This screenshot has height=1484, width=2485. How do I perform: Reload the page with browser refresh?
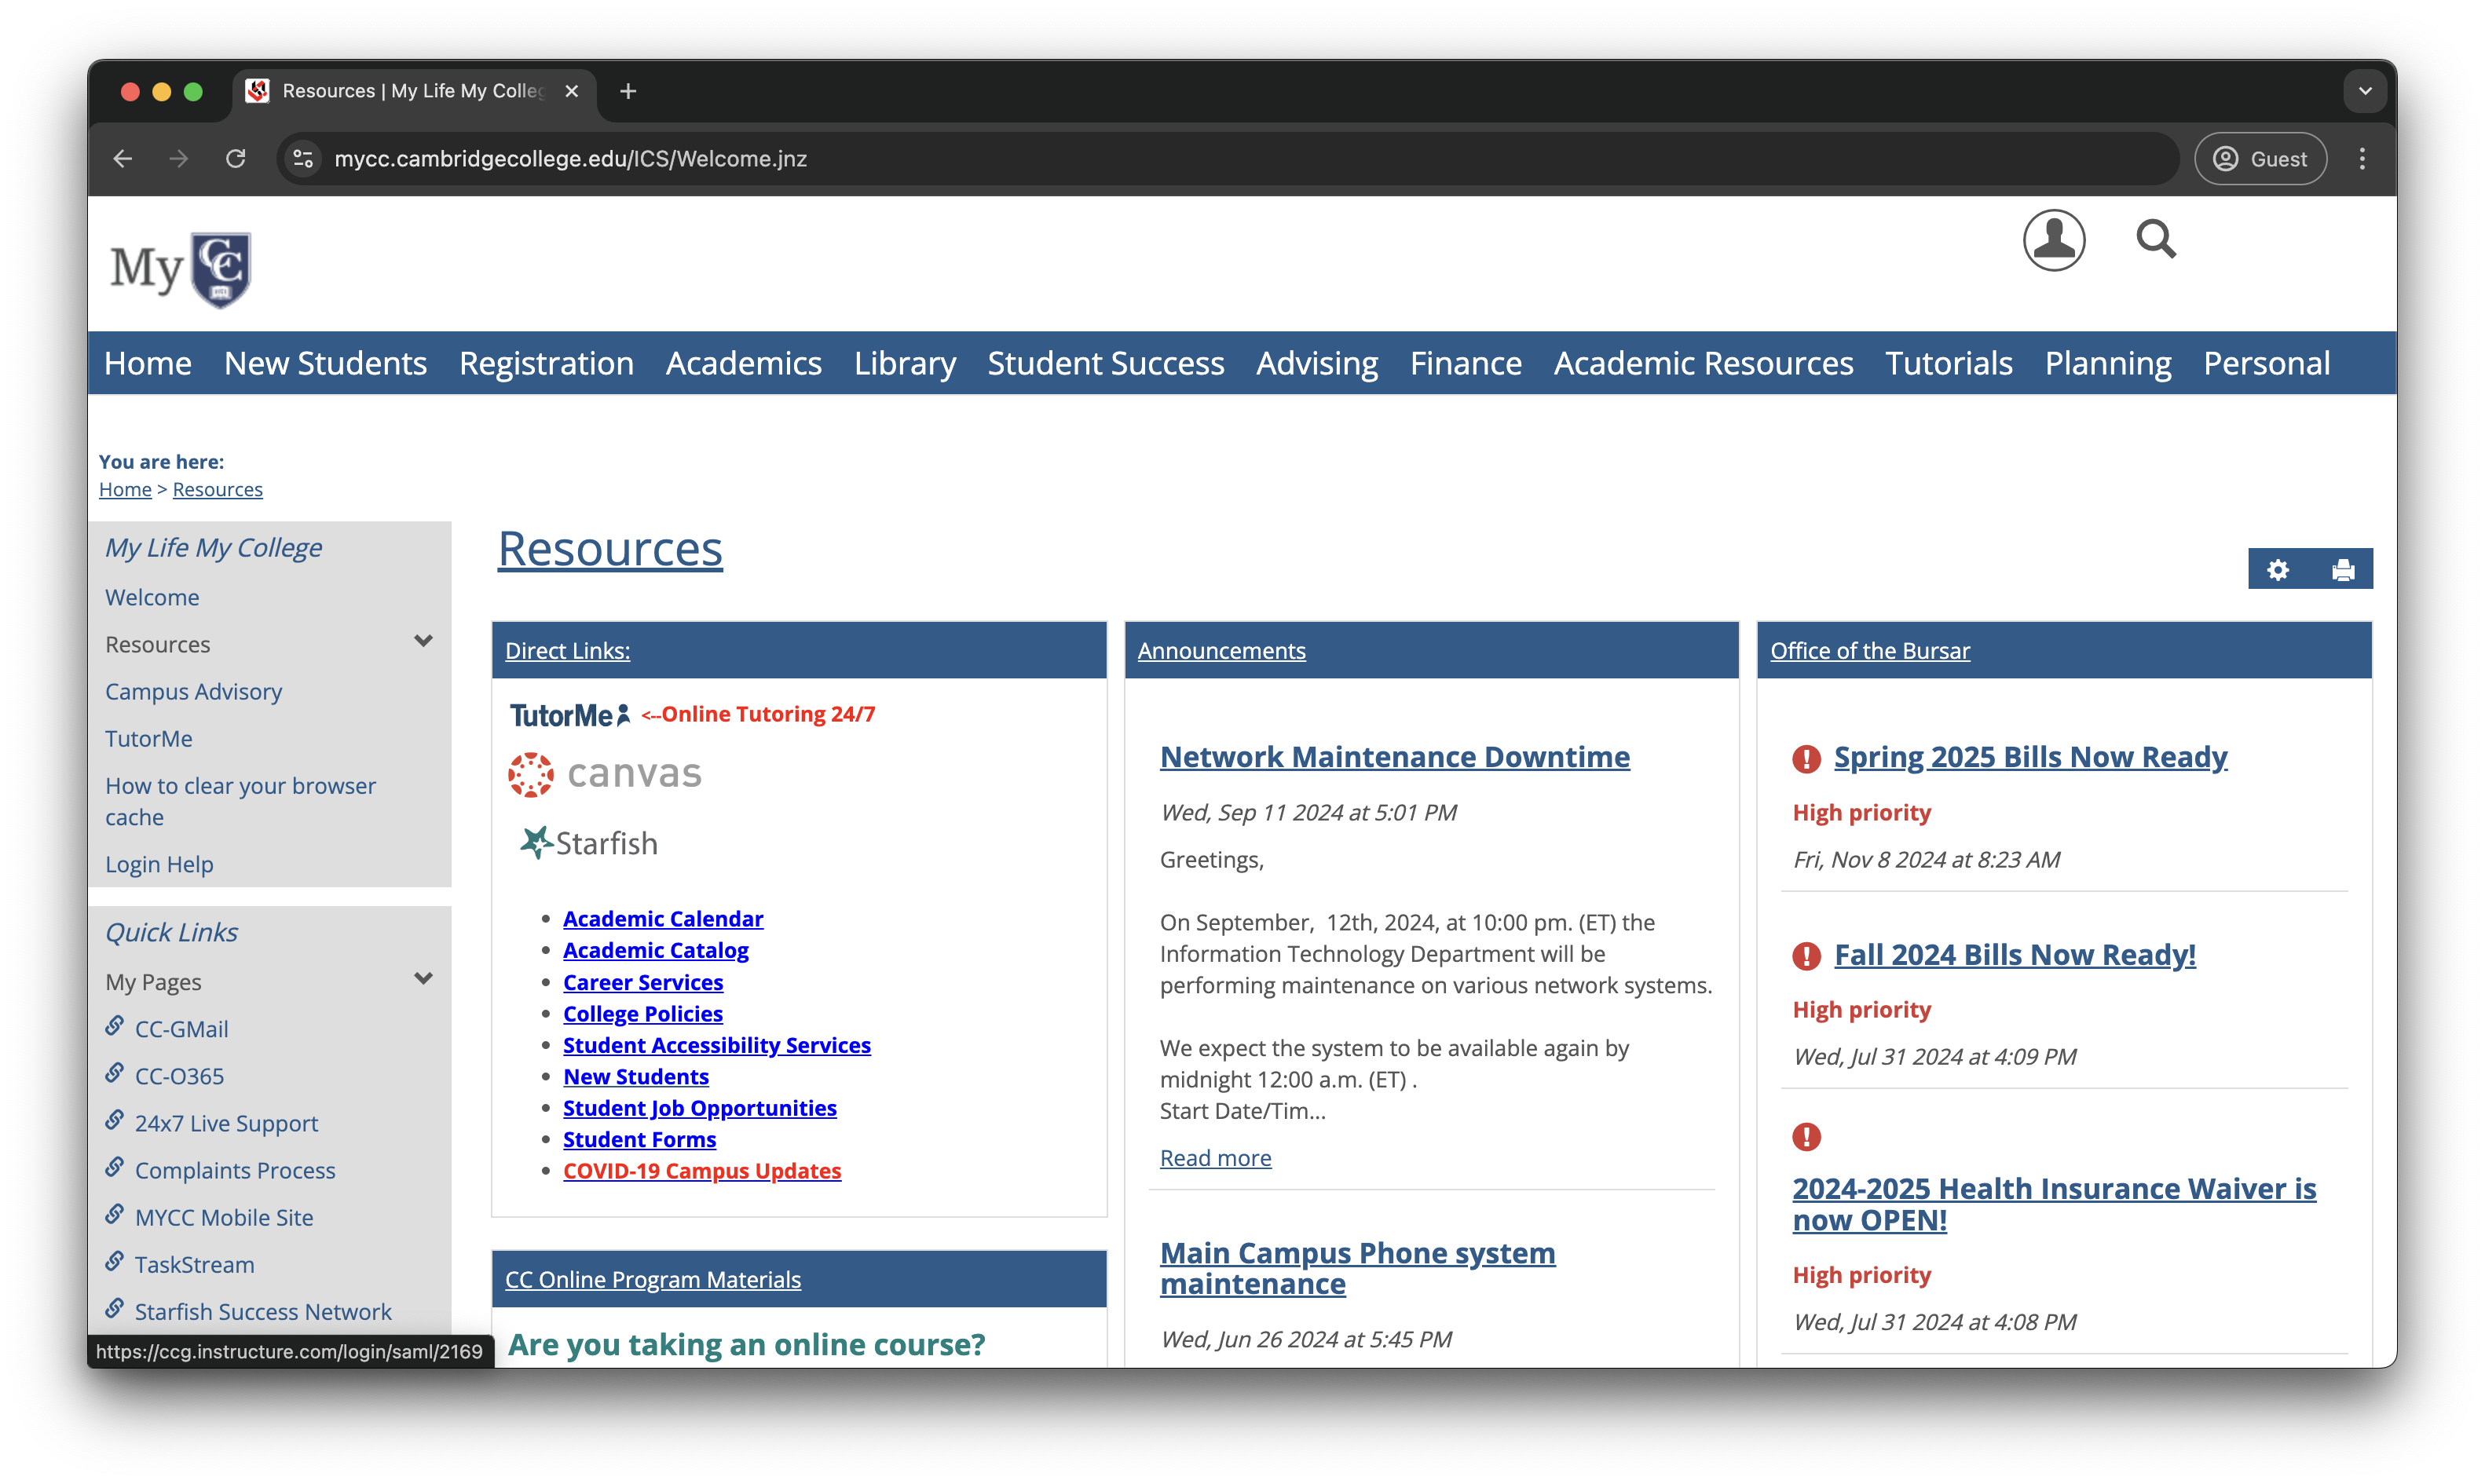tap(235, 159)
